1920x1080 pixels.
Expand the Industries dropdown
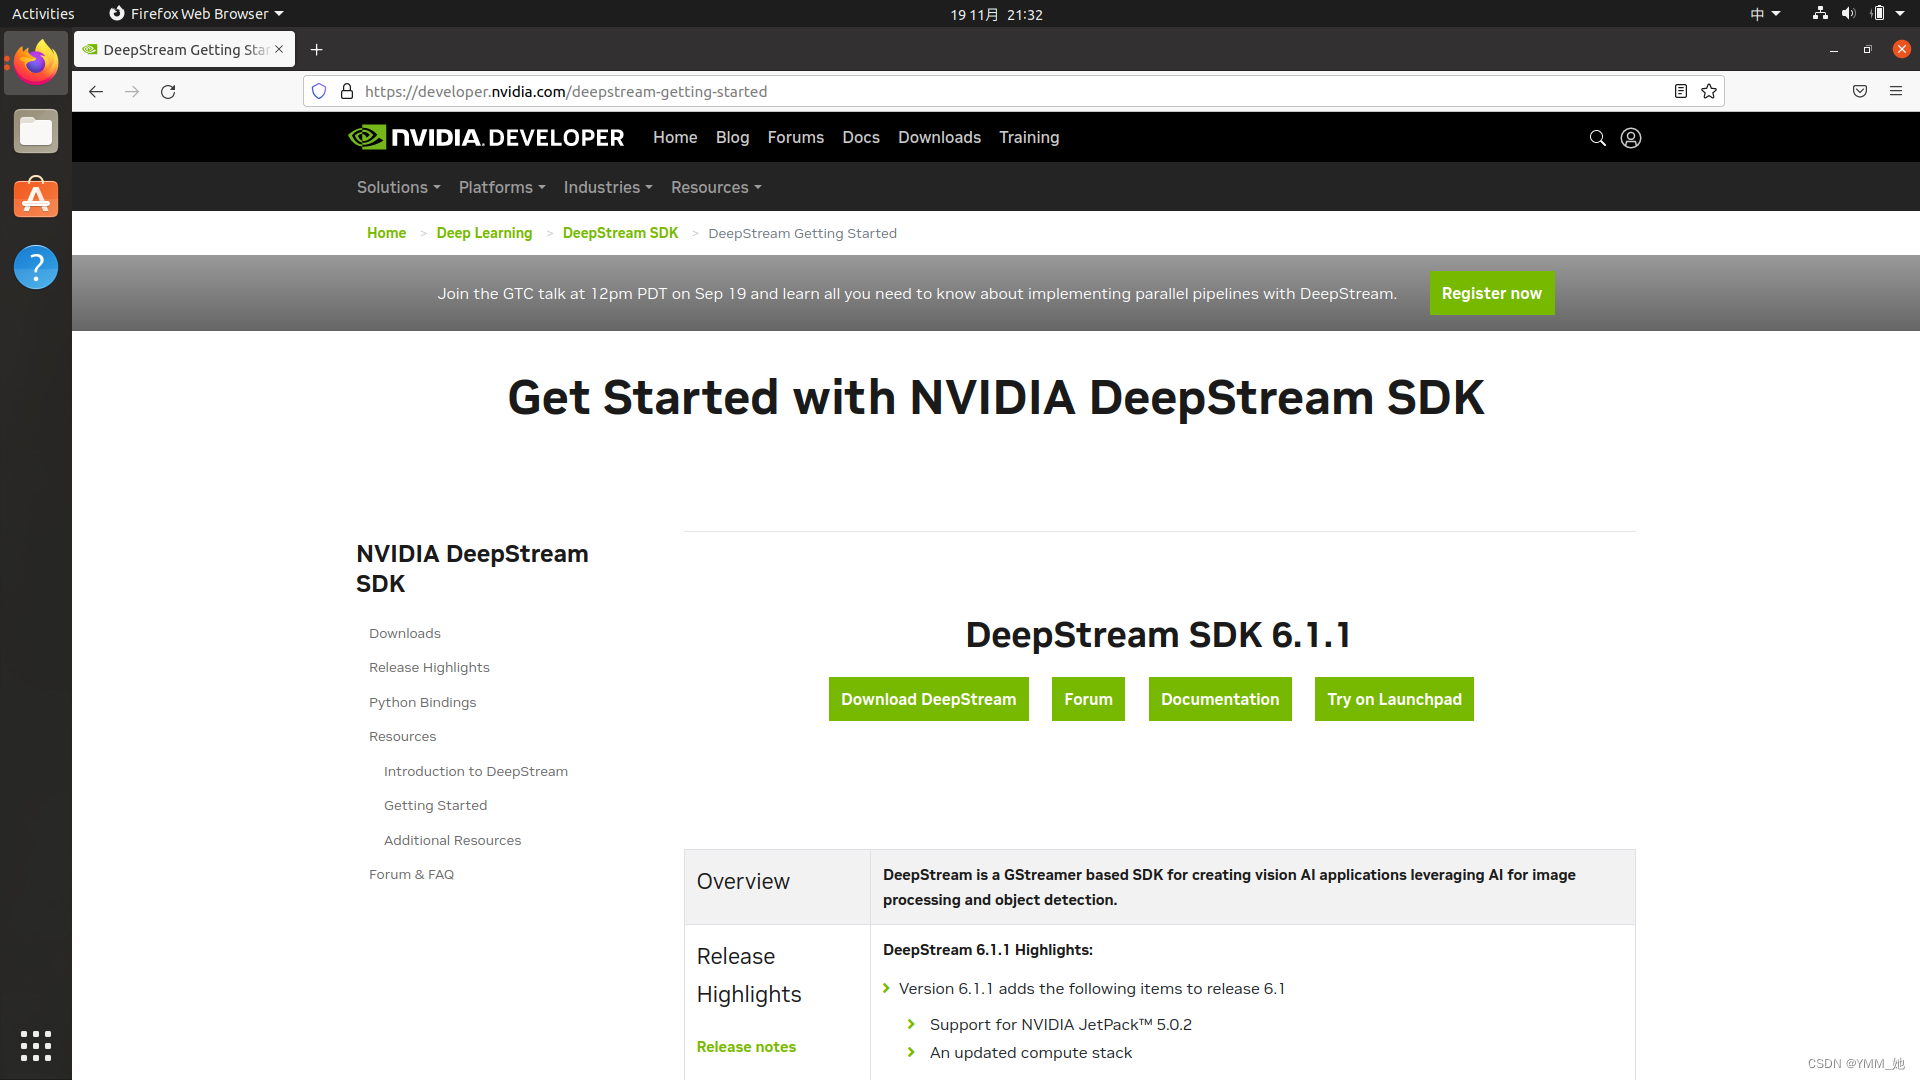point(607,187)
